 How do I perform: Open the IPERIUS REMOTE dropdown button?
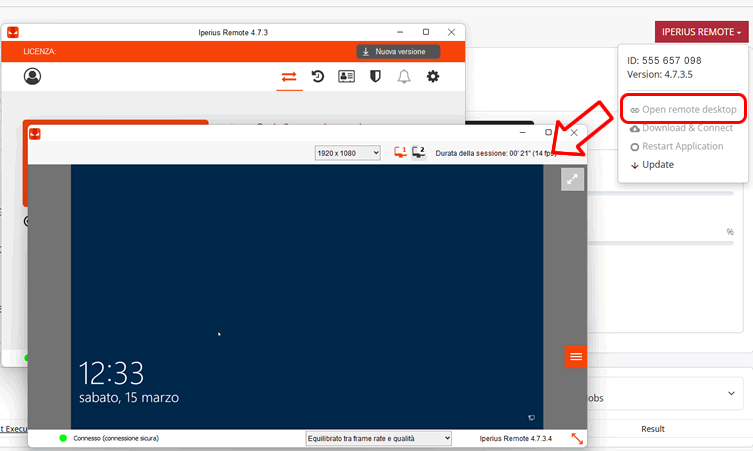[702, 32]
